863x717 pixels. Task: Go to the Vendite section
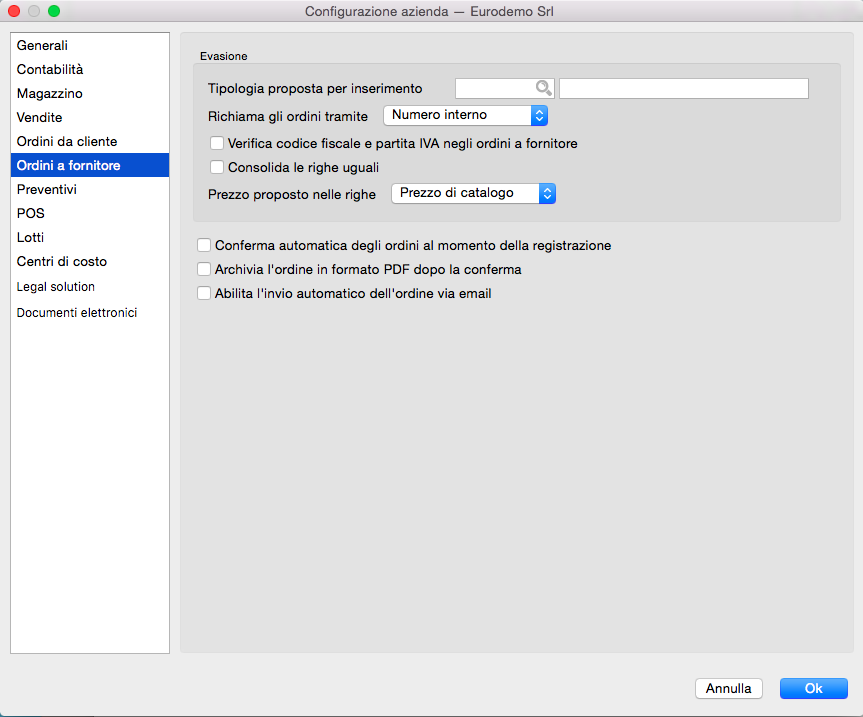tap(40, 118)
